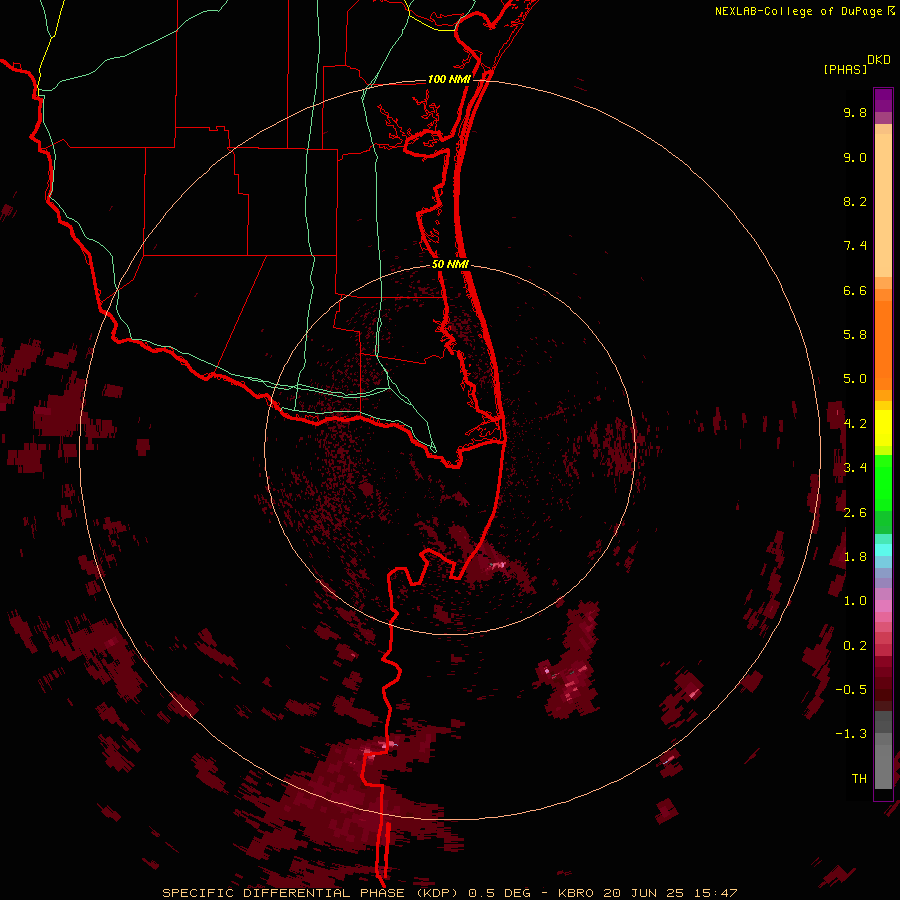
Task: Click the 7.4 value on the legend
Action: pos(855,246)
